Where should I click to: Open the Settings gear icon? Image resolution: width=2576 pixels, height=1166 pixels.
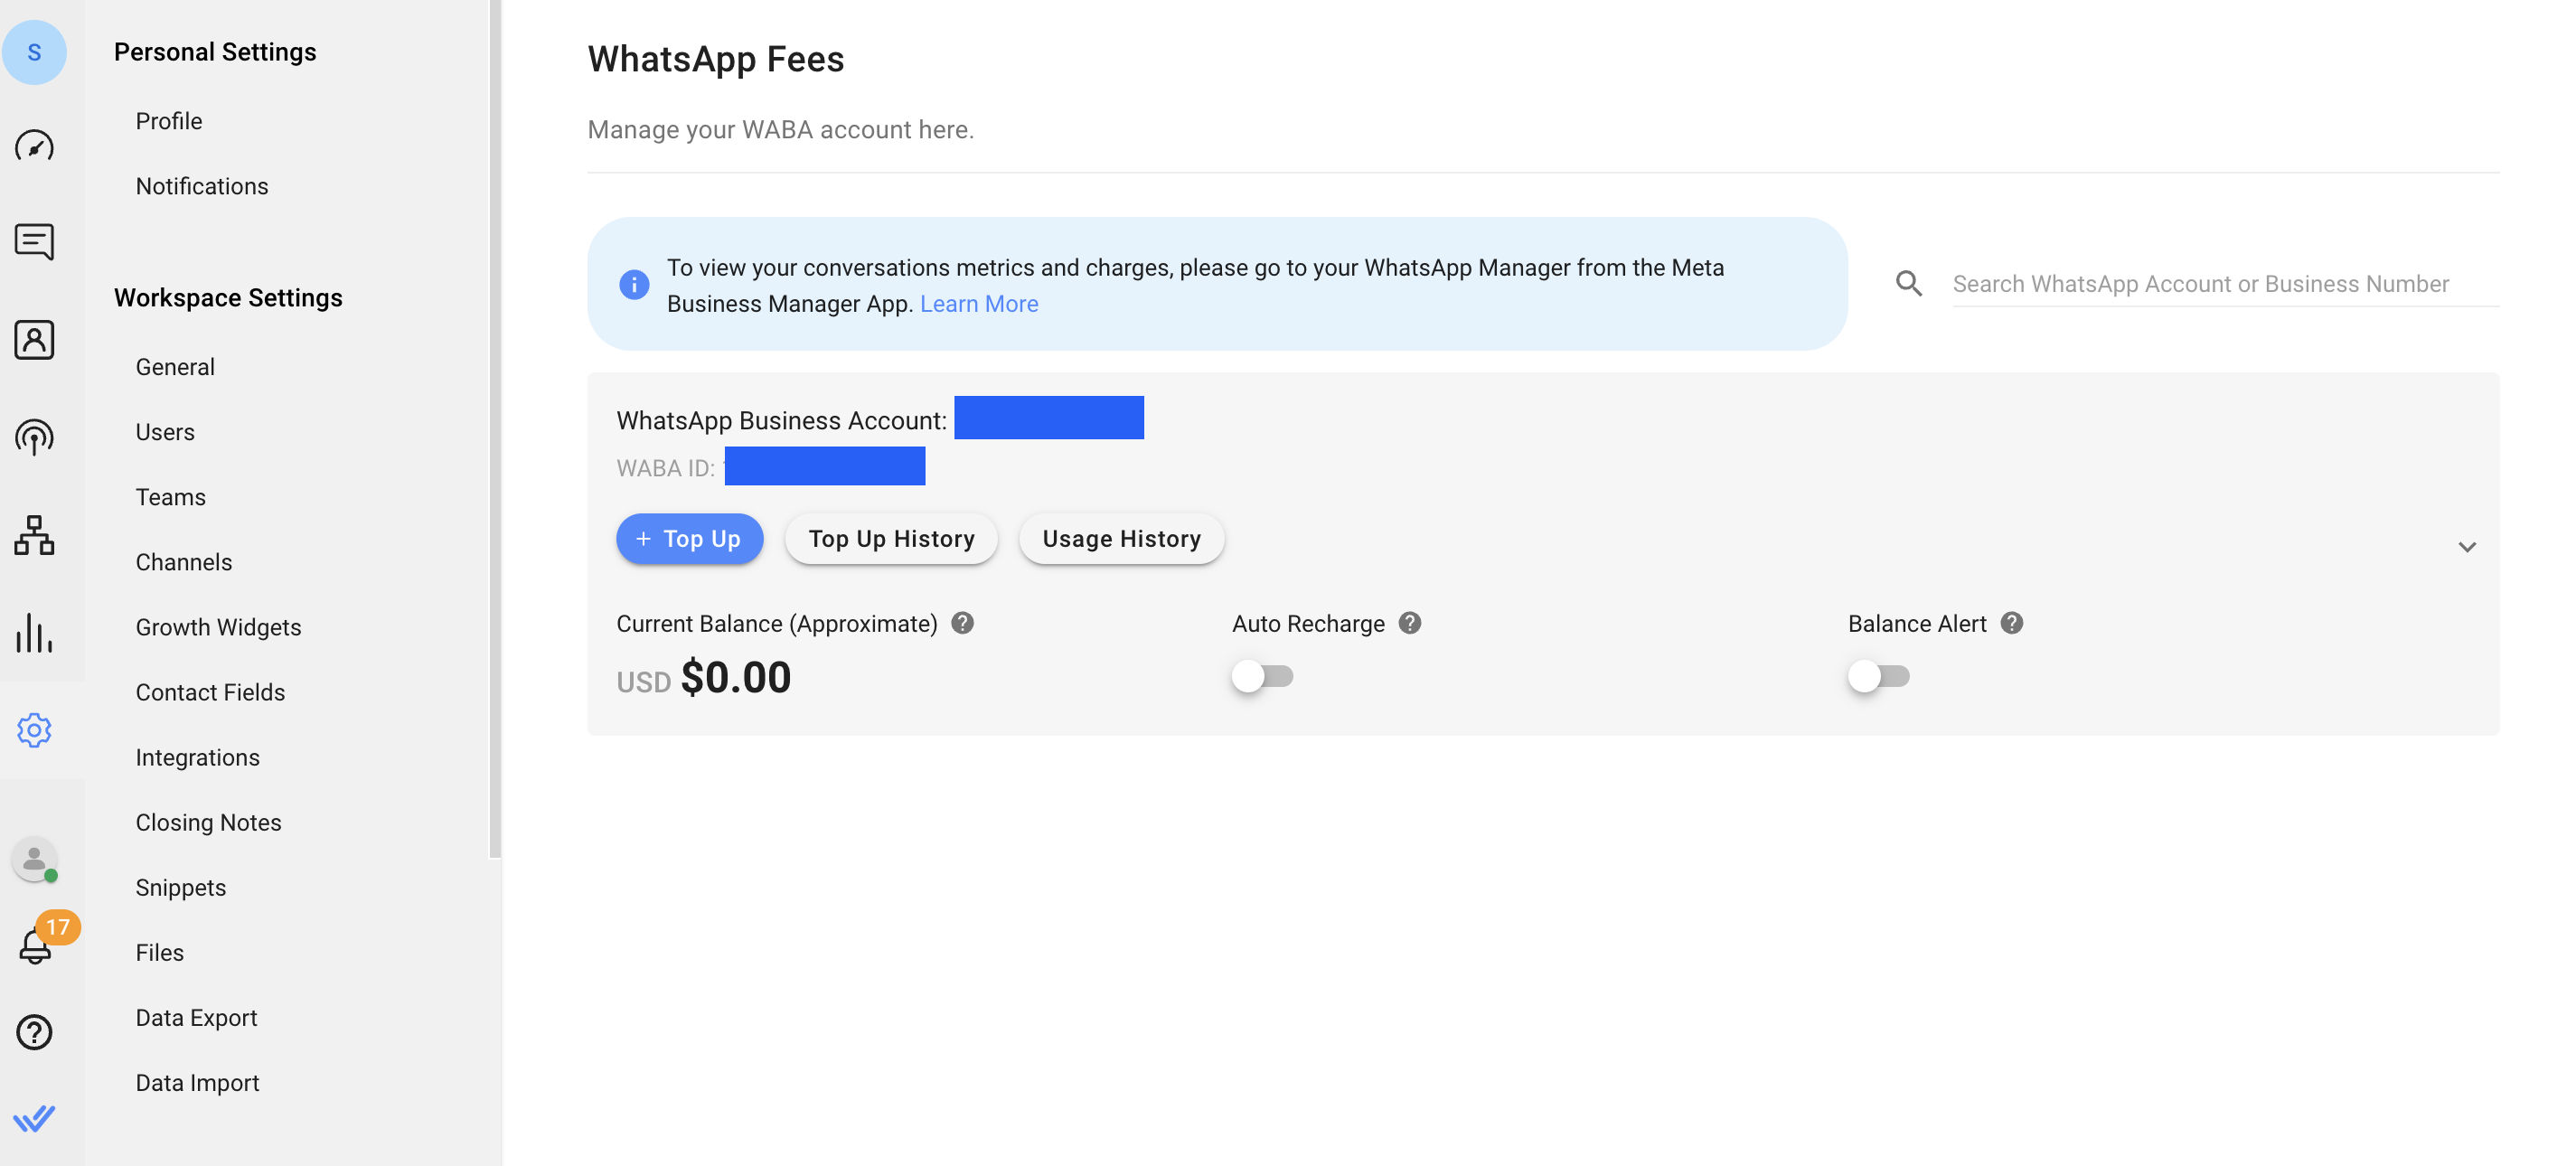(x=34, y=730)
